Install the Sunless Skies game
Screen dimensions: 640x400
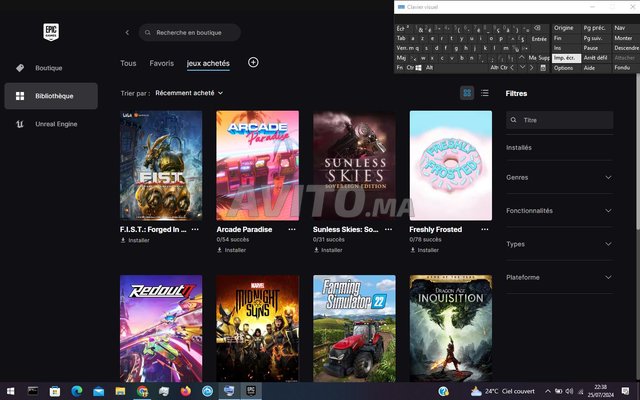(x=331, y=250)
